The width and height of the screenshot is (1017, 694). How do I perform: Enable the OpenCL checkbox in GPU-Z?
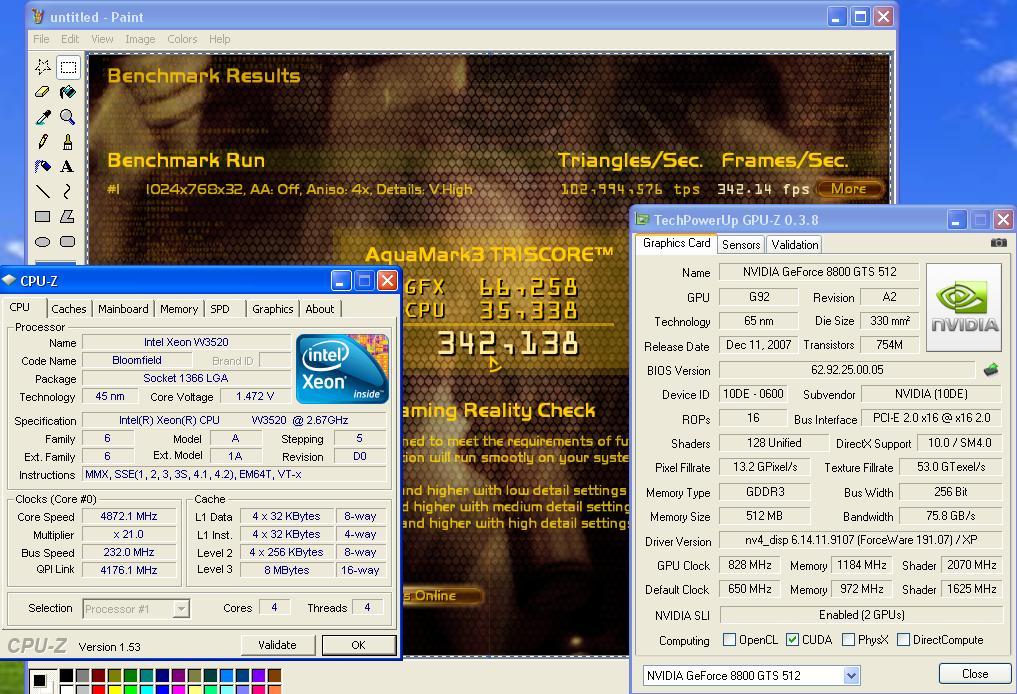pyautogui.click(x=729, y=640)
